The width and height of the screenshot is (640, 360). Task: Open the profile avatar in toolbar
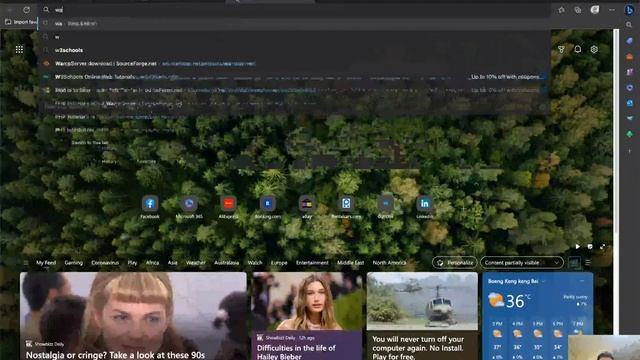[x=595, y=10]
